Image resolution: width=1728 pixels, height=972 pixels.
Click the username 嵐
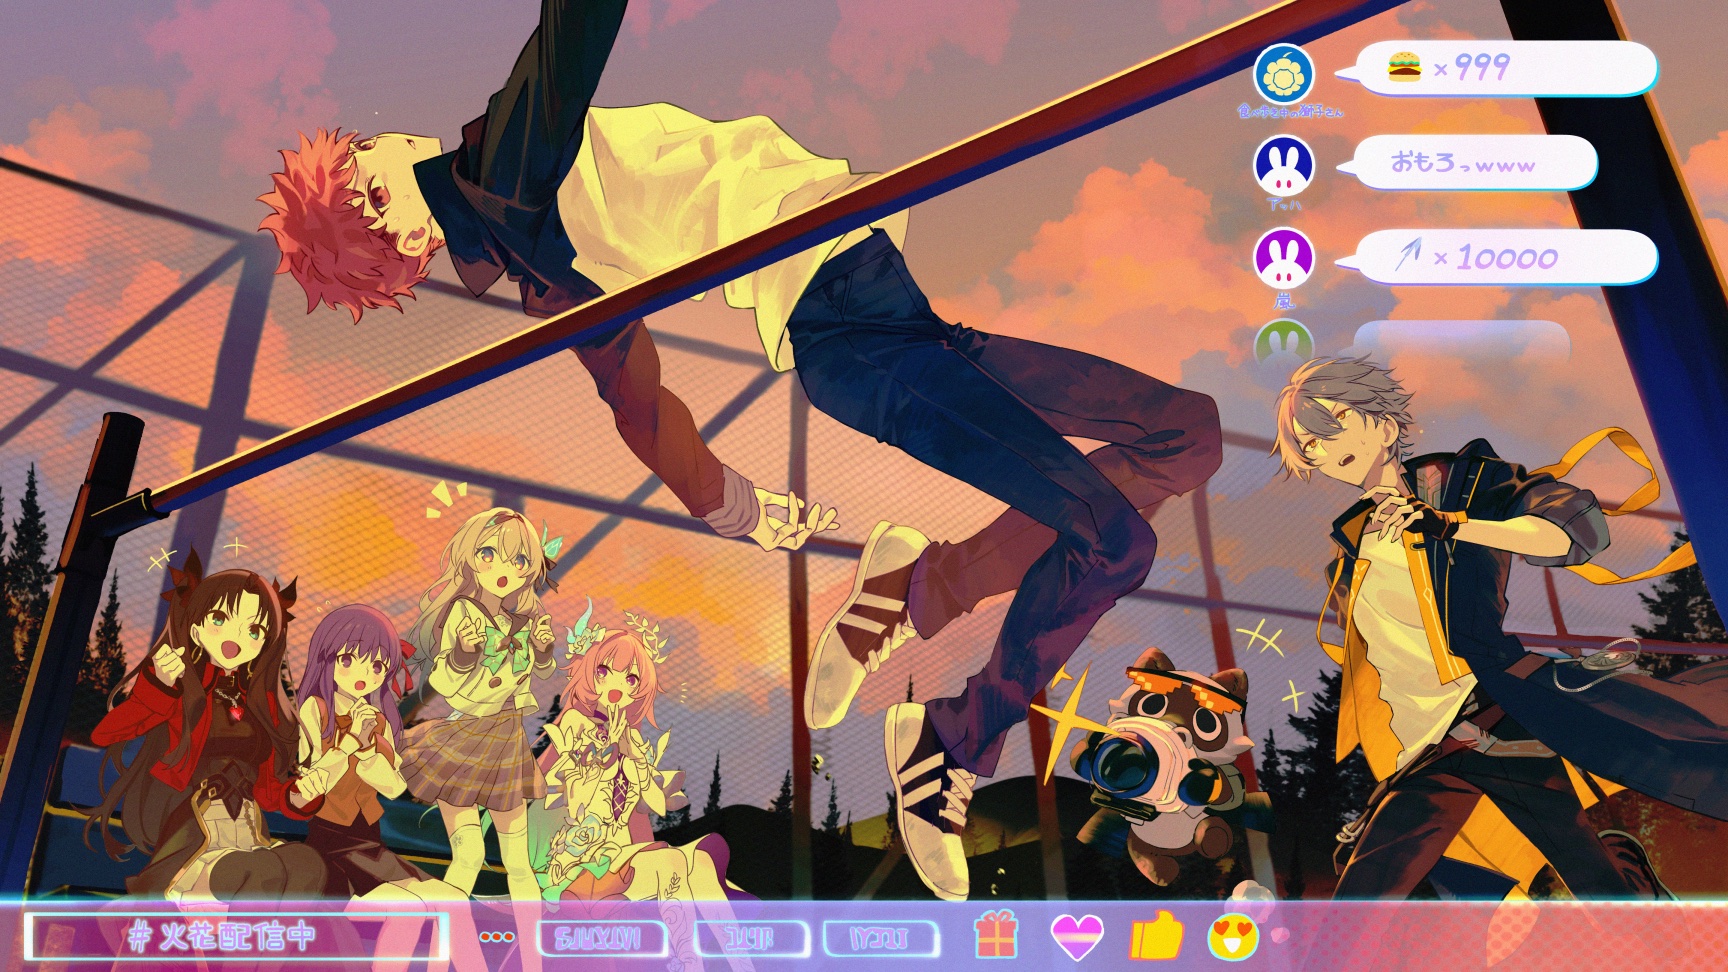click(1284, 299)
